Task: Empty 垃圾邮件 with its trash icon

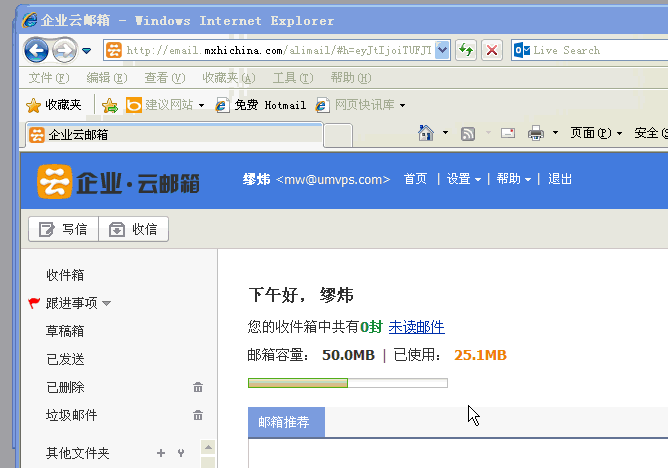Action: point(198,415)
